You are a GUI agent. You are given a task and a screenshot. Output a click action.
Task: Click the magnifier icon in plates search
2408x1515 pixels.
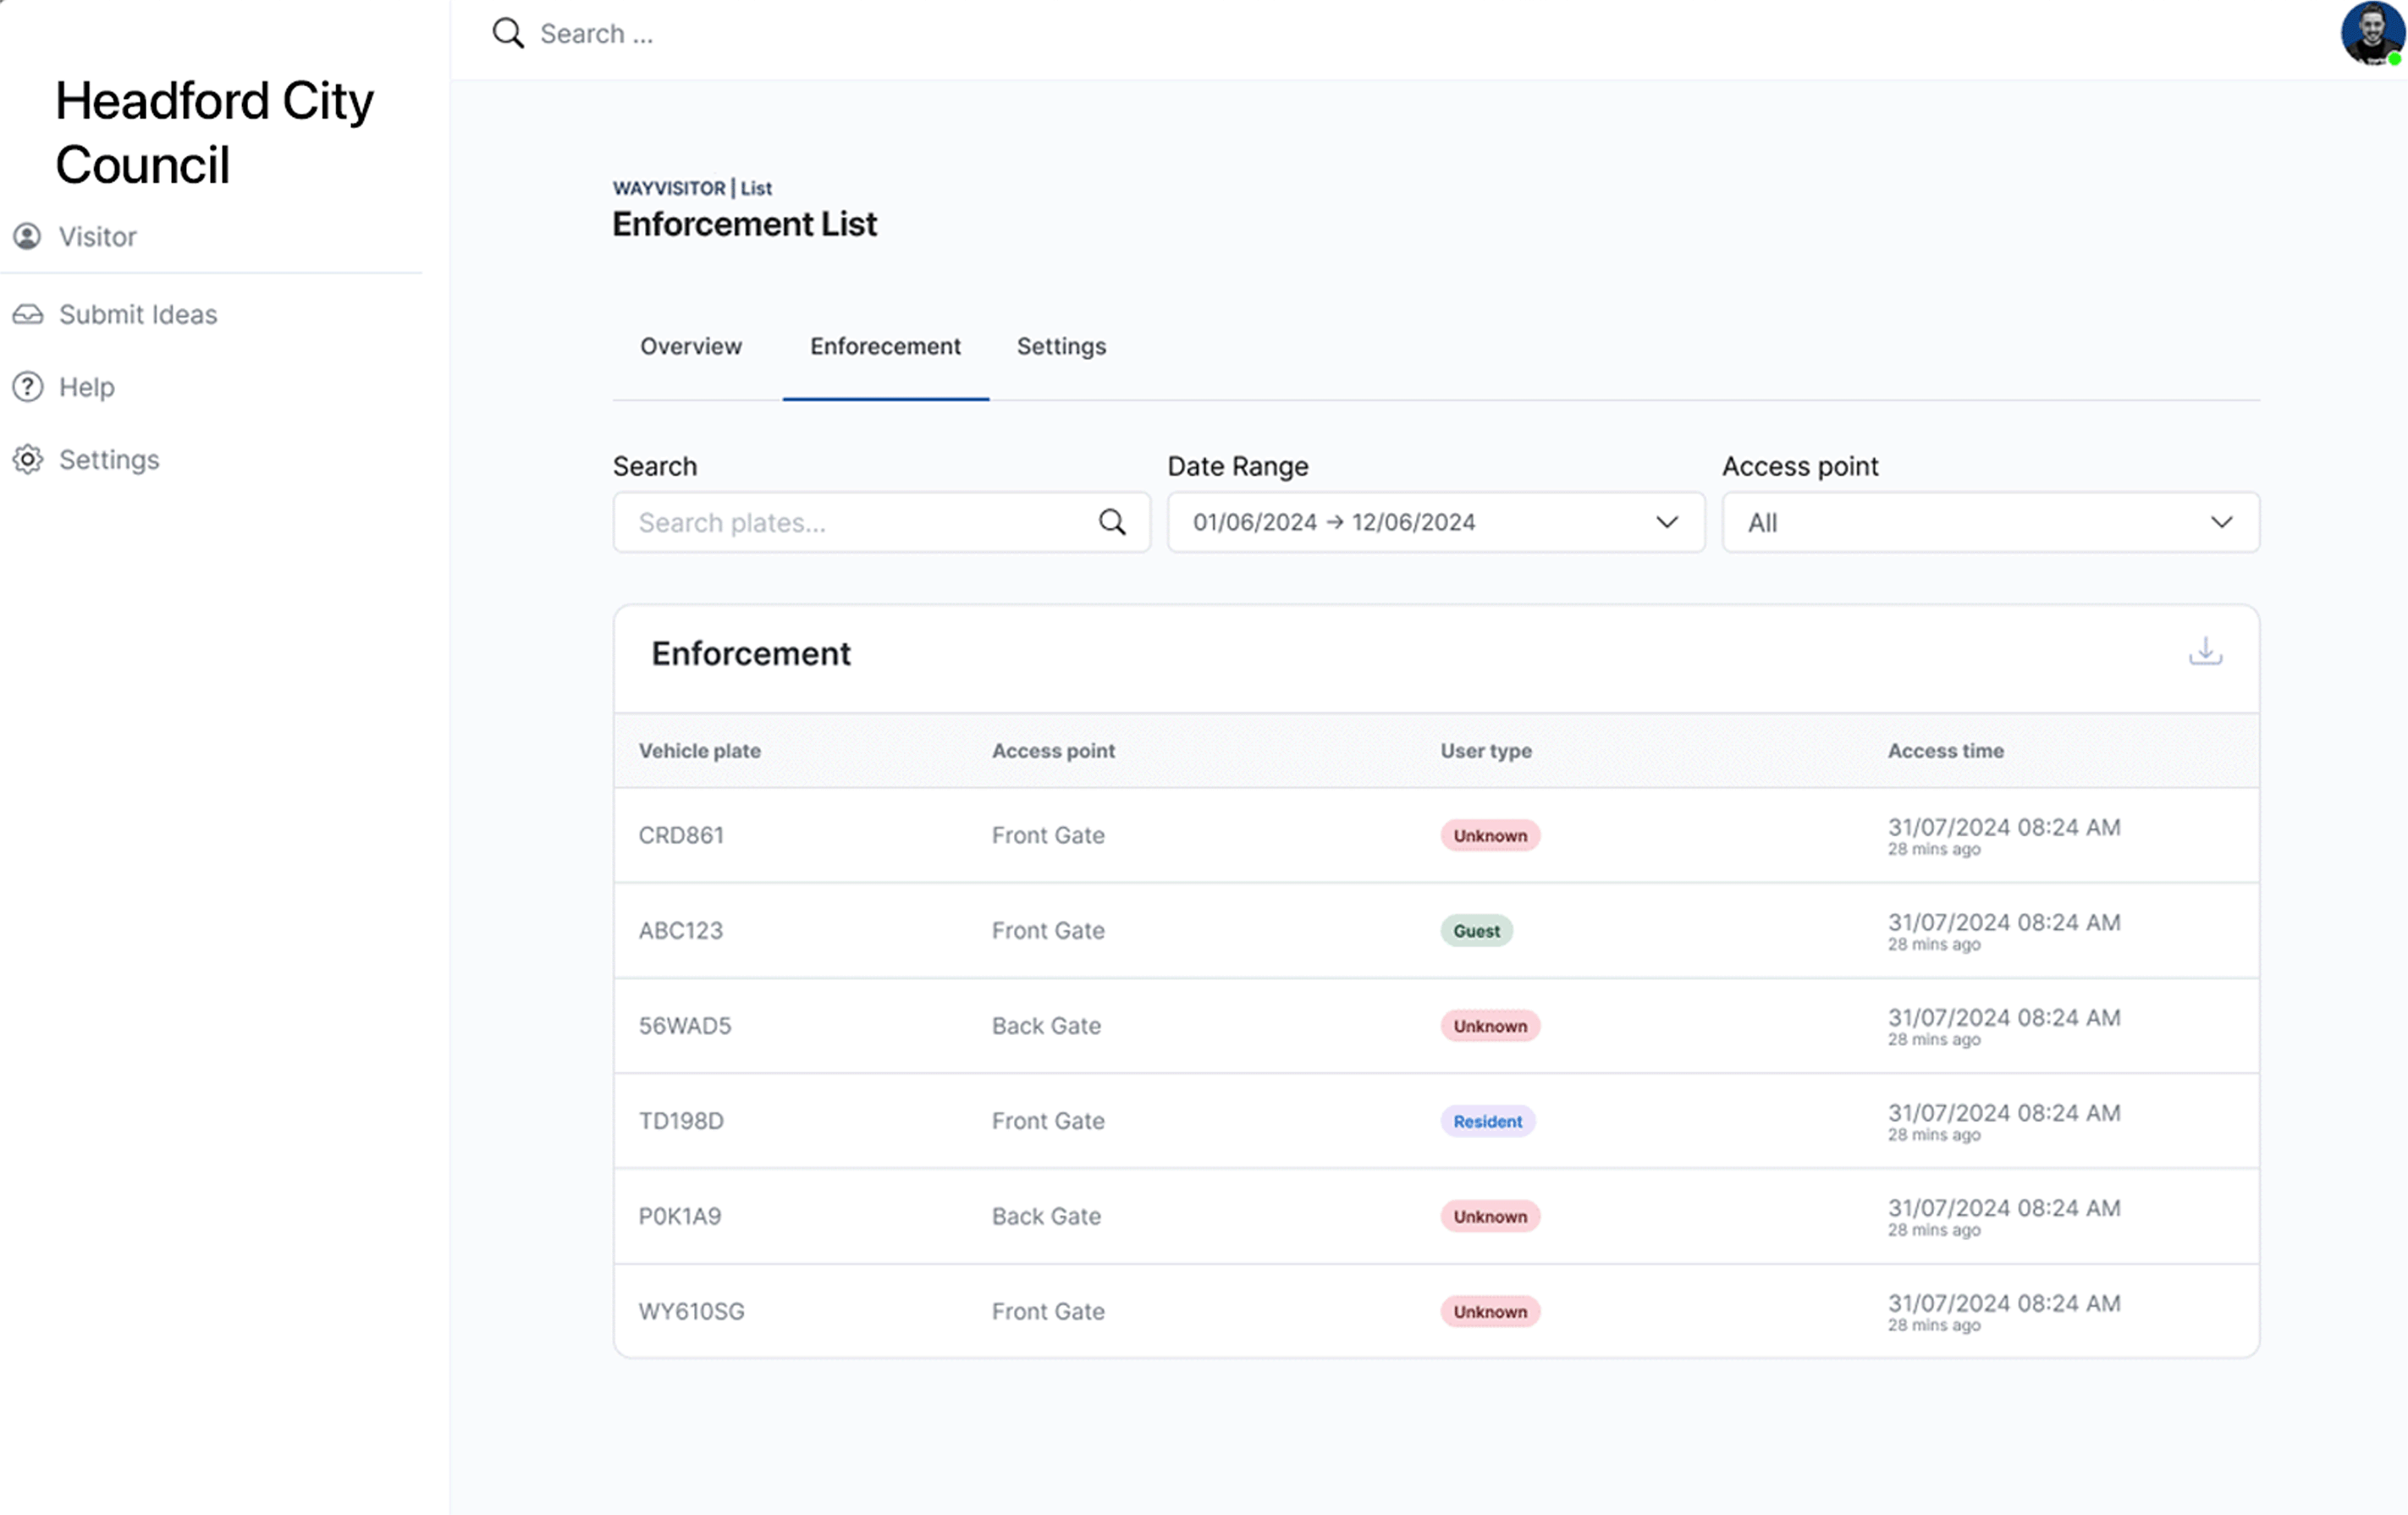[1112, 522]
